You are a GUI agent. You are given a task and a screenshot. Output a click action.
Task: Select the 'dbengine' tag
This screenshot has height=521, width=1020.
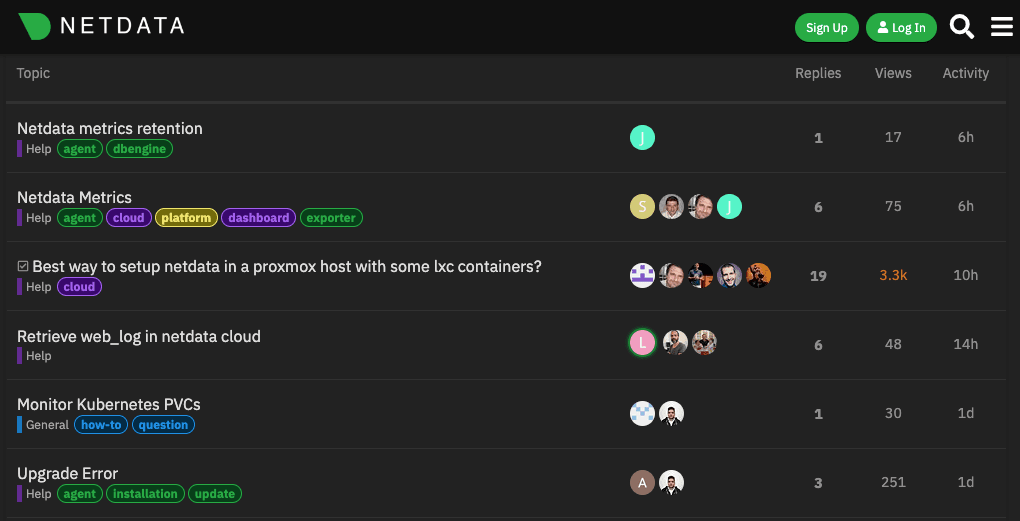tap(140, 149)
